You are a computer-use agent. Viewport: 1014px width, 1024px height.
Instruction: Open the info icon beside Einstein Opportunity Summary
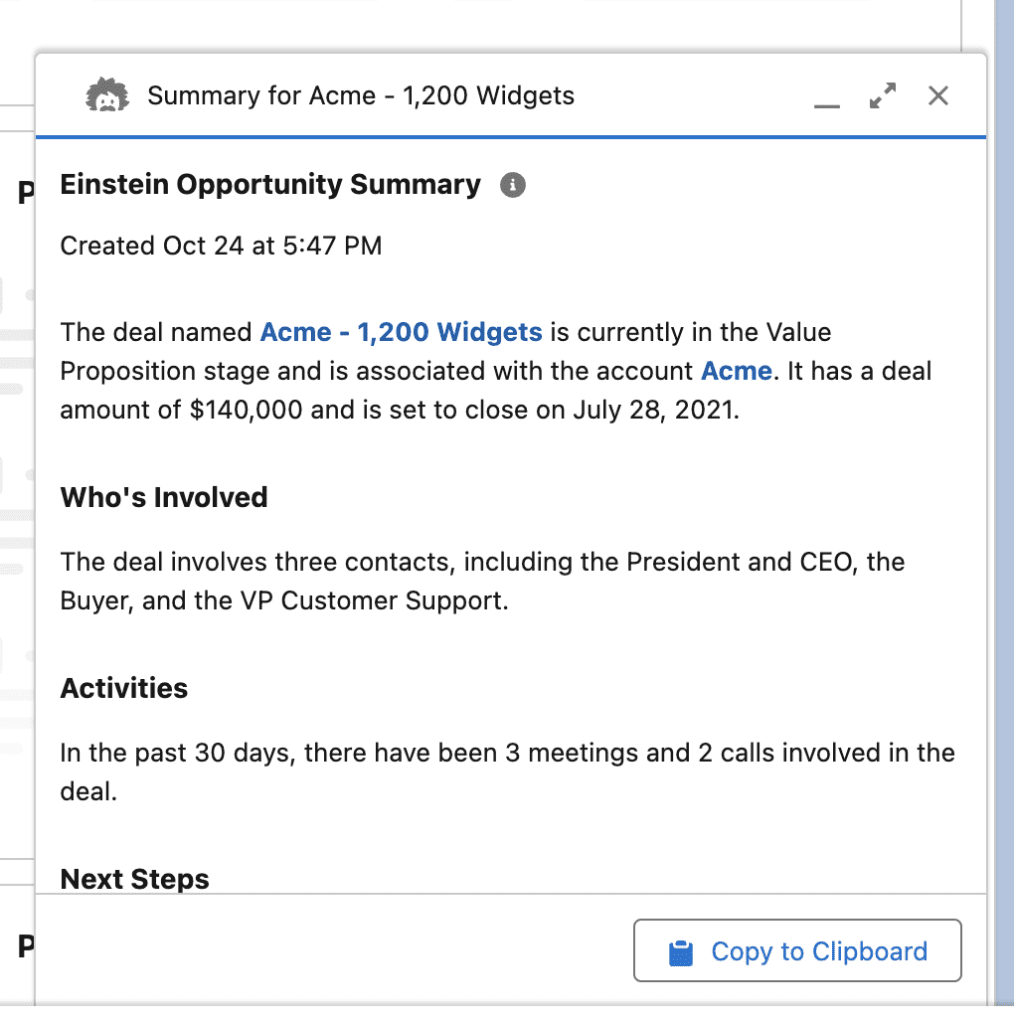(x=512, y=185)
